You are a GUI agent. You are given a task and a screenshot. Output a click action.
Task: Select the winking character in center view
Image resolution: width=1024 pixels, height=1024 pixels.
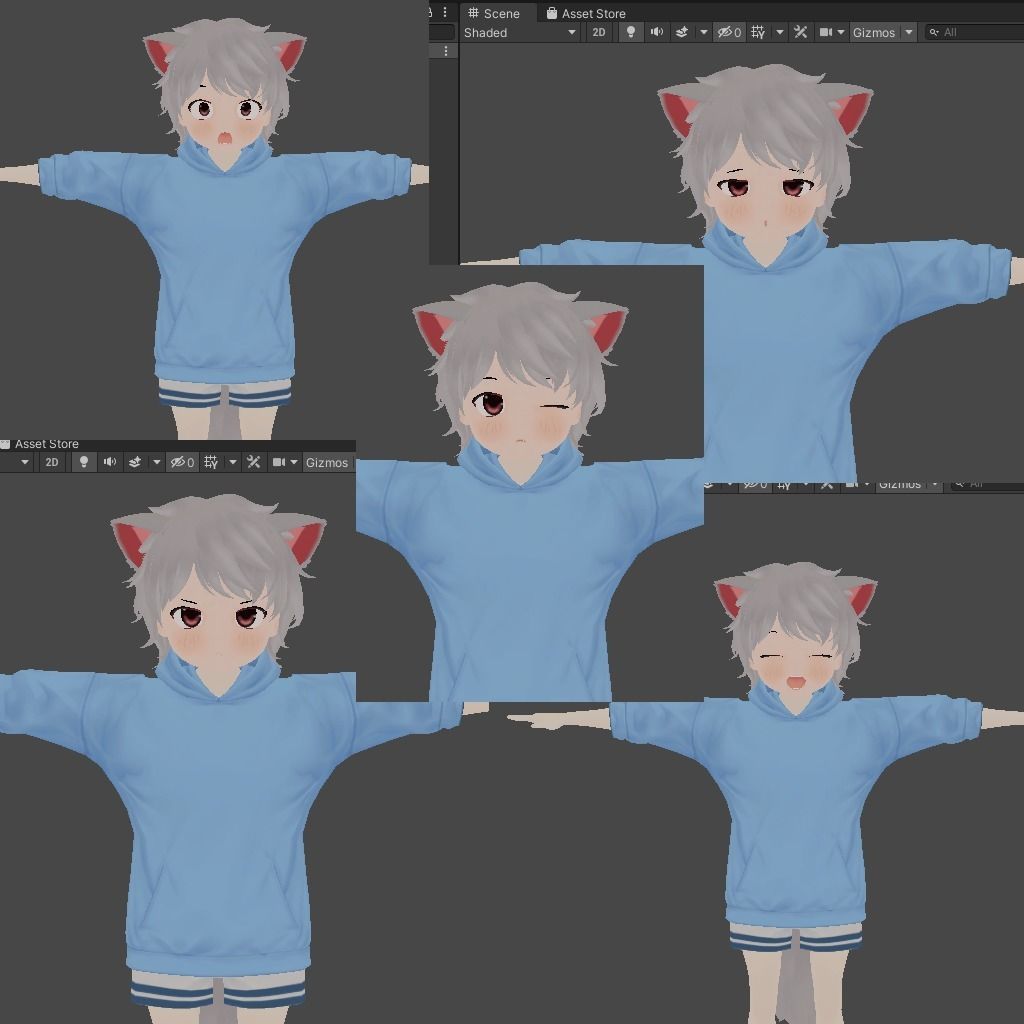point(522,490)
